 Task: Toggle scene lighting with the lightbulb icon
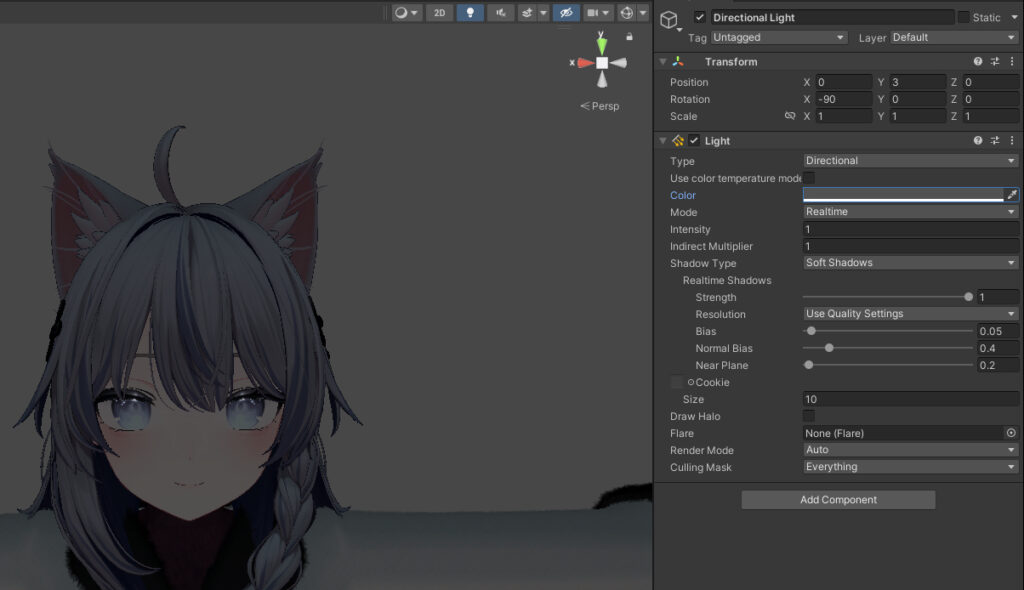470,13
